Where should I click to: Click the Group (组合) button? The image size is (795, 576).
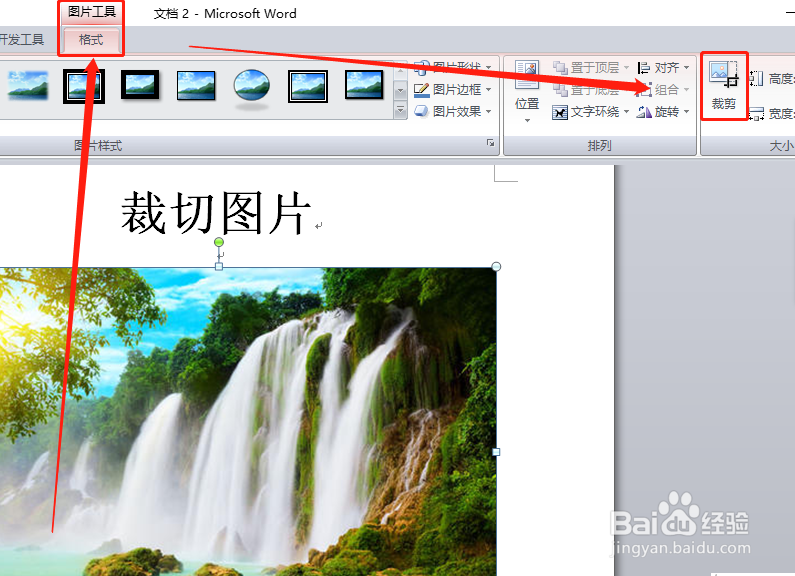point(663,90)
